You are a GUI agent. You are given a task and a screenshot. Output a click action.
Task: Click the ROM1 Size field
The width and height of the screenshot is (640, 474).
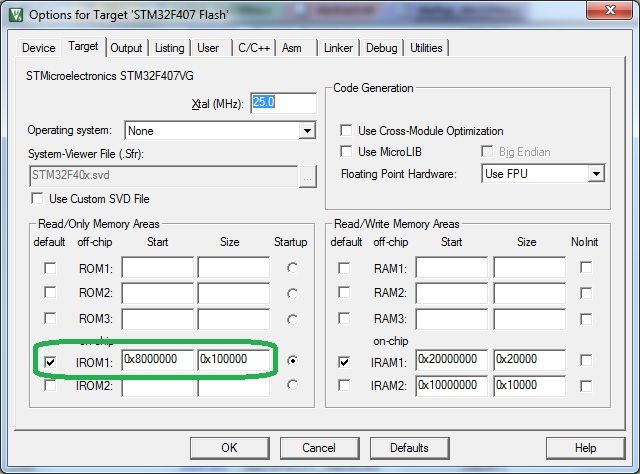[x=234, y=268]
